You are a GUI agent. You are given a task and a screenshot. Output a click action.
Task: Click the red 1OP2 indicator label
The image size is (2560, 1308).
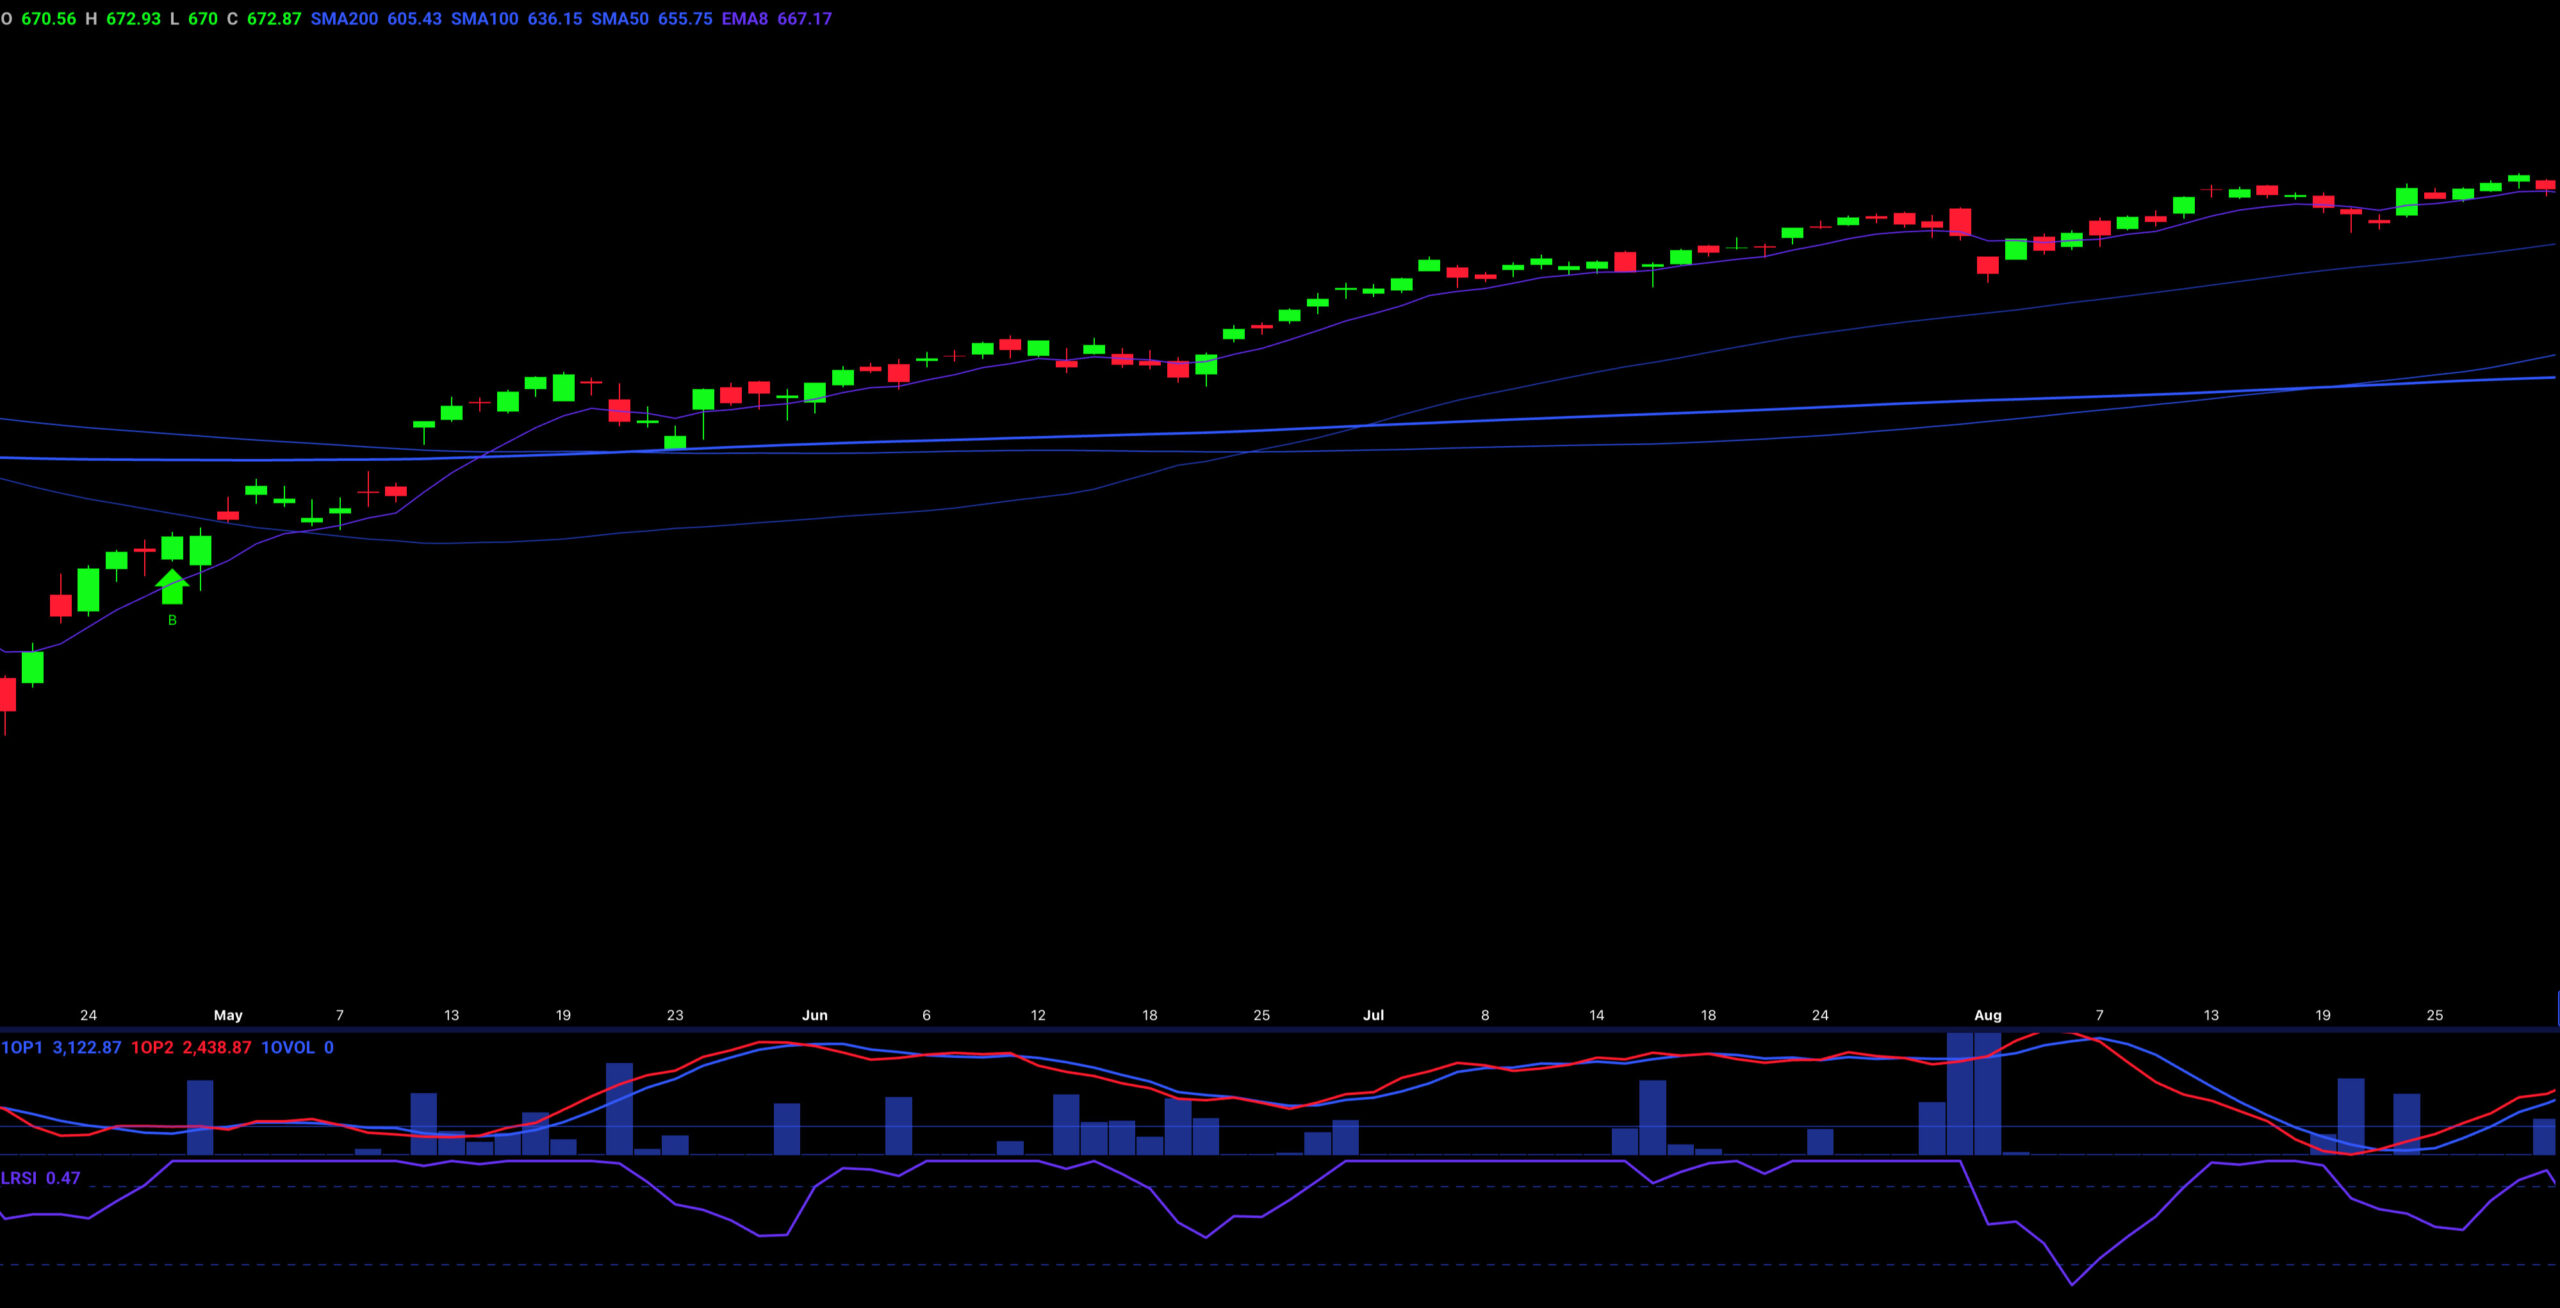pos(152,1047)
